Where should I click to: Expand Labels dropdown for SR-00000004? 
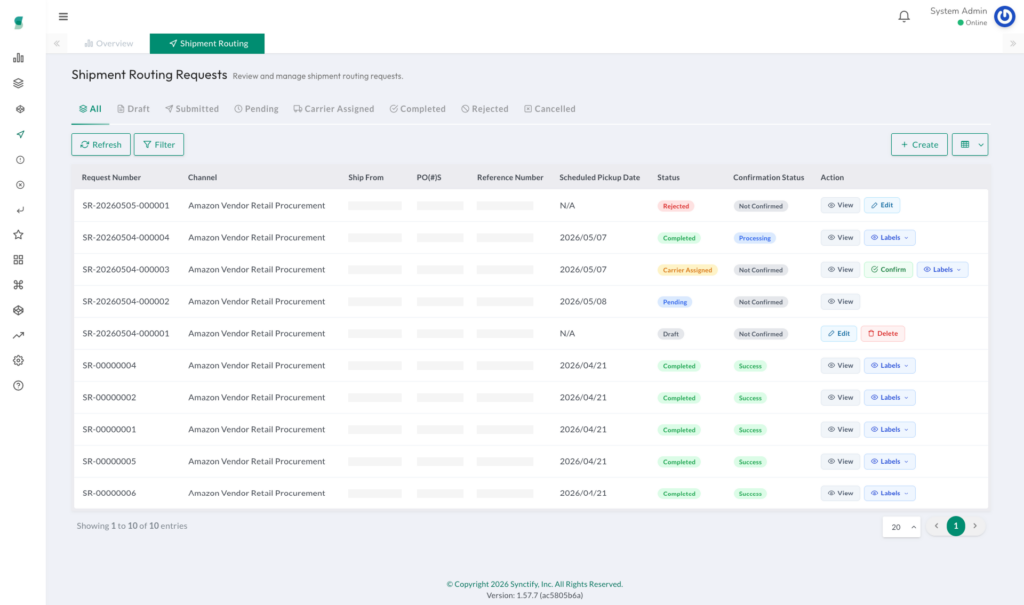889,365
